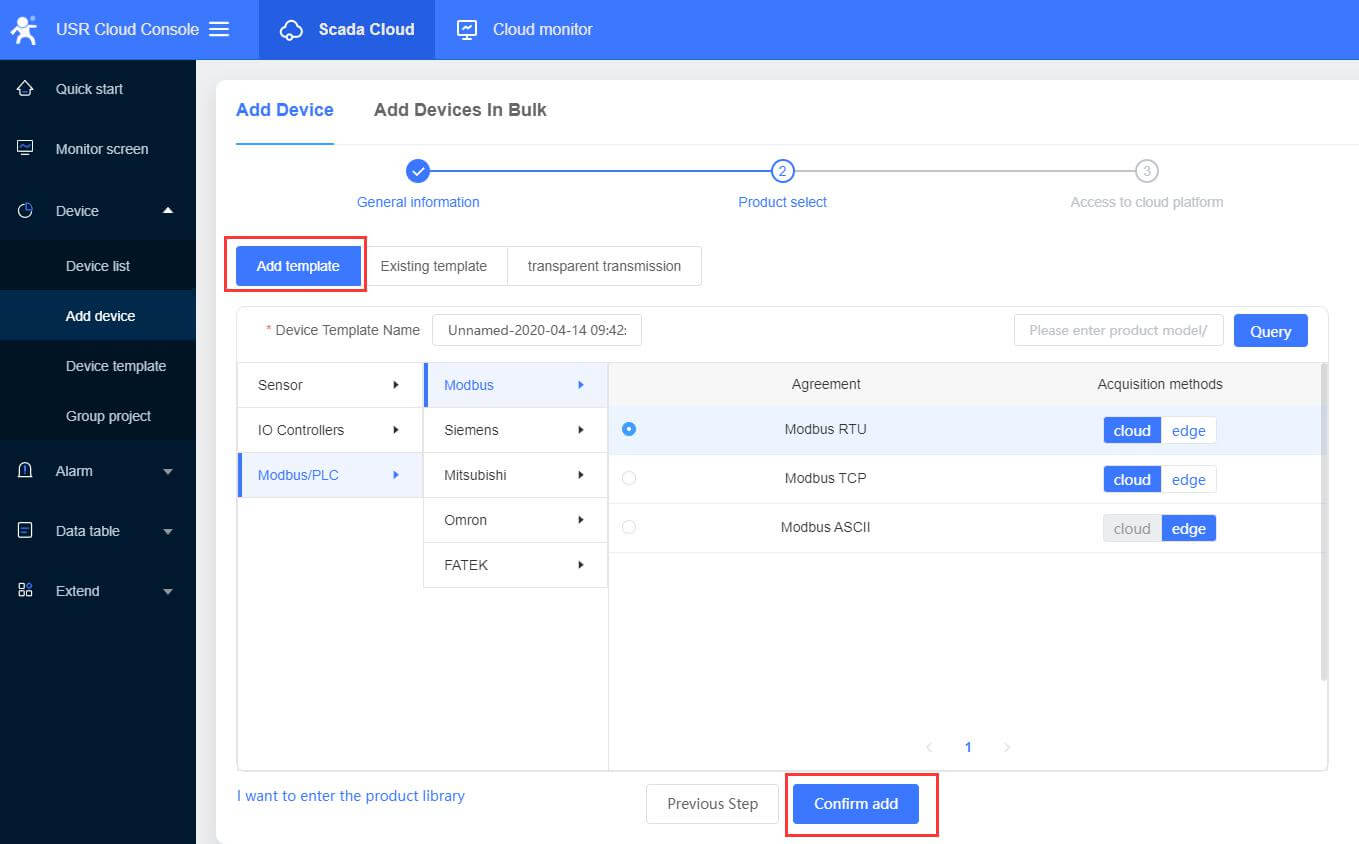Image resolution: width=1359 pixels, height=844 pixels.
Task: Click the product list vertical scrollbar
Action: click(1324, 522)
